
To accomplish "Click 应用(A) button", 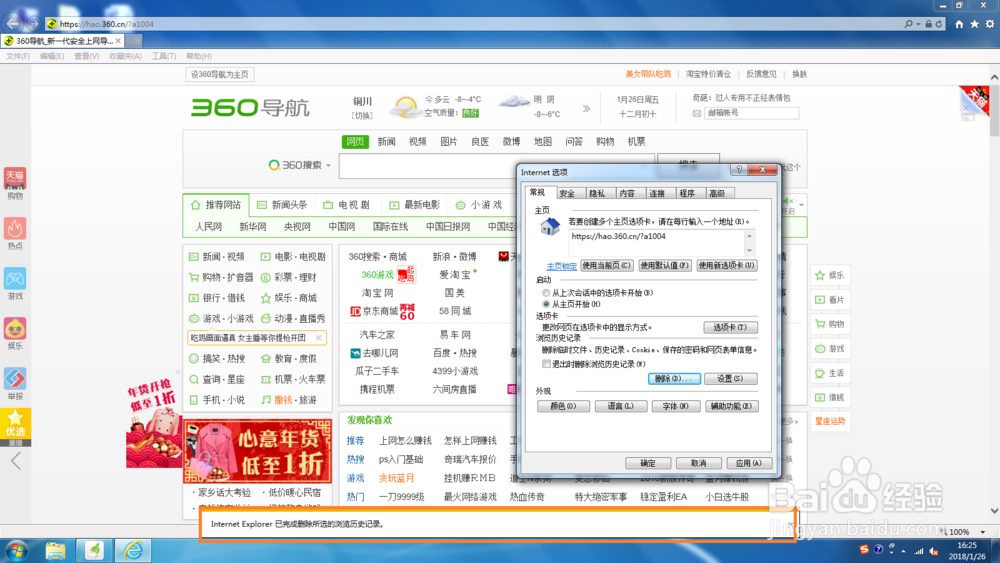I will click(x=749, y=464).
